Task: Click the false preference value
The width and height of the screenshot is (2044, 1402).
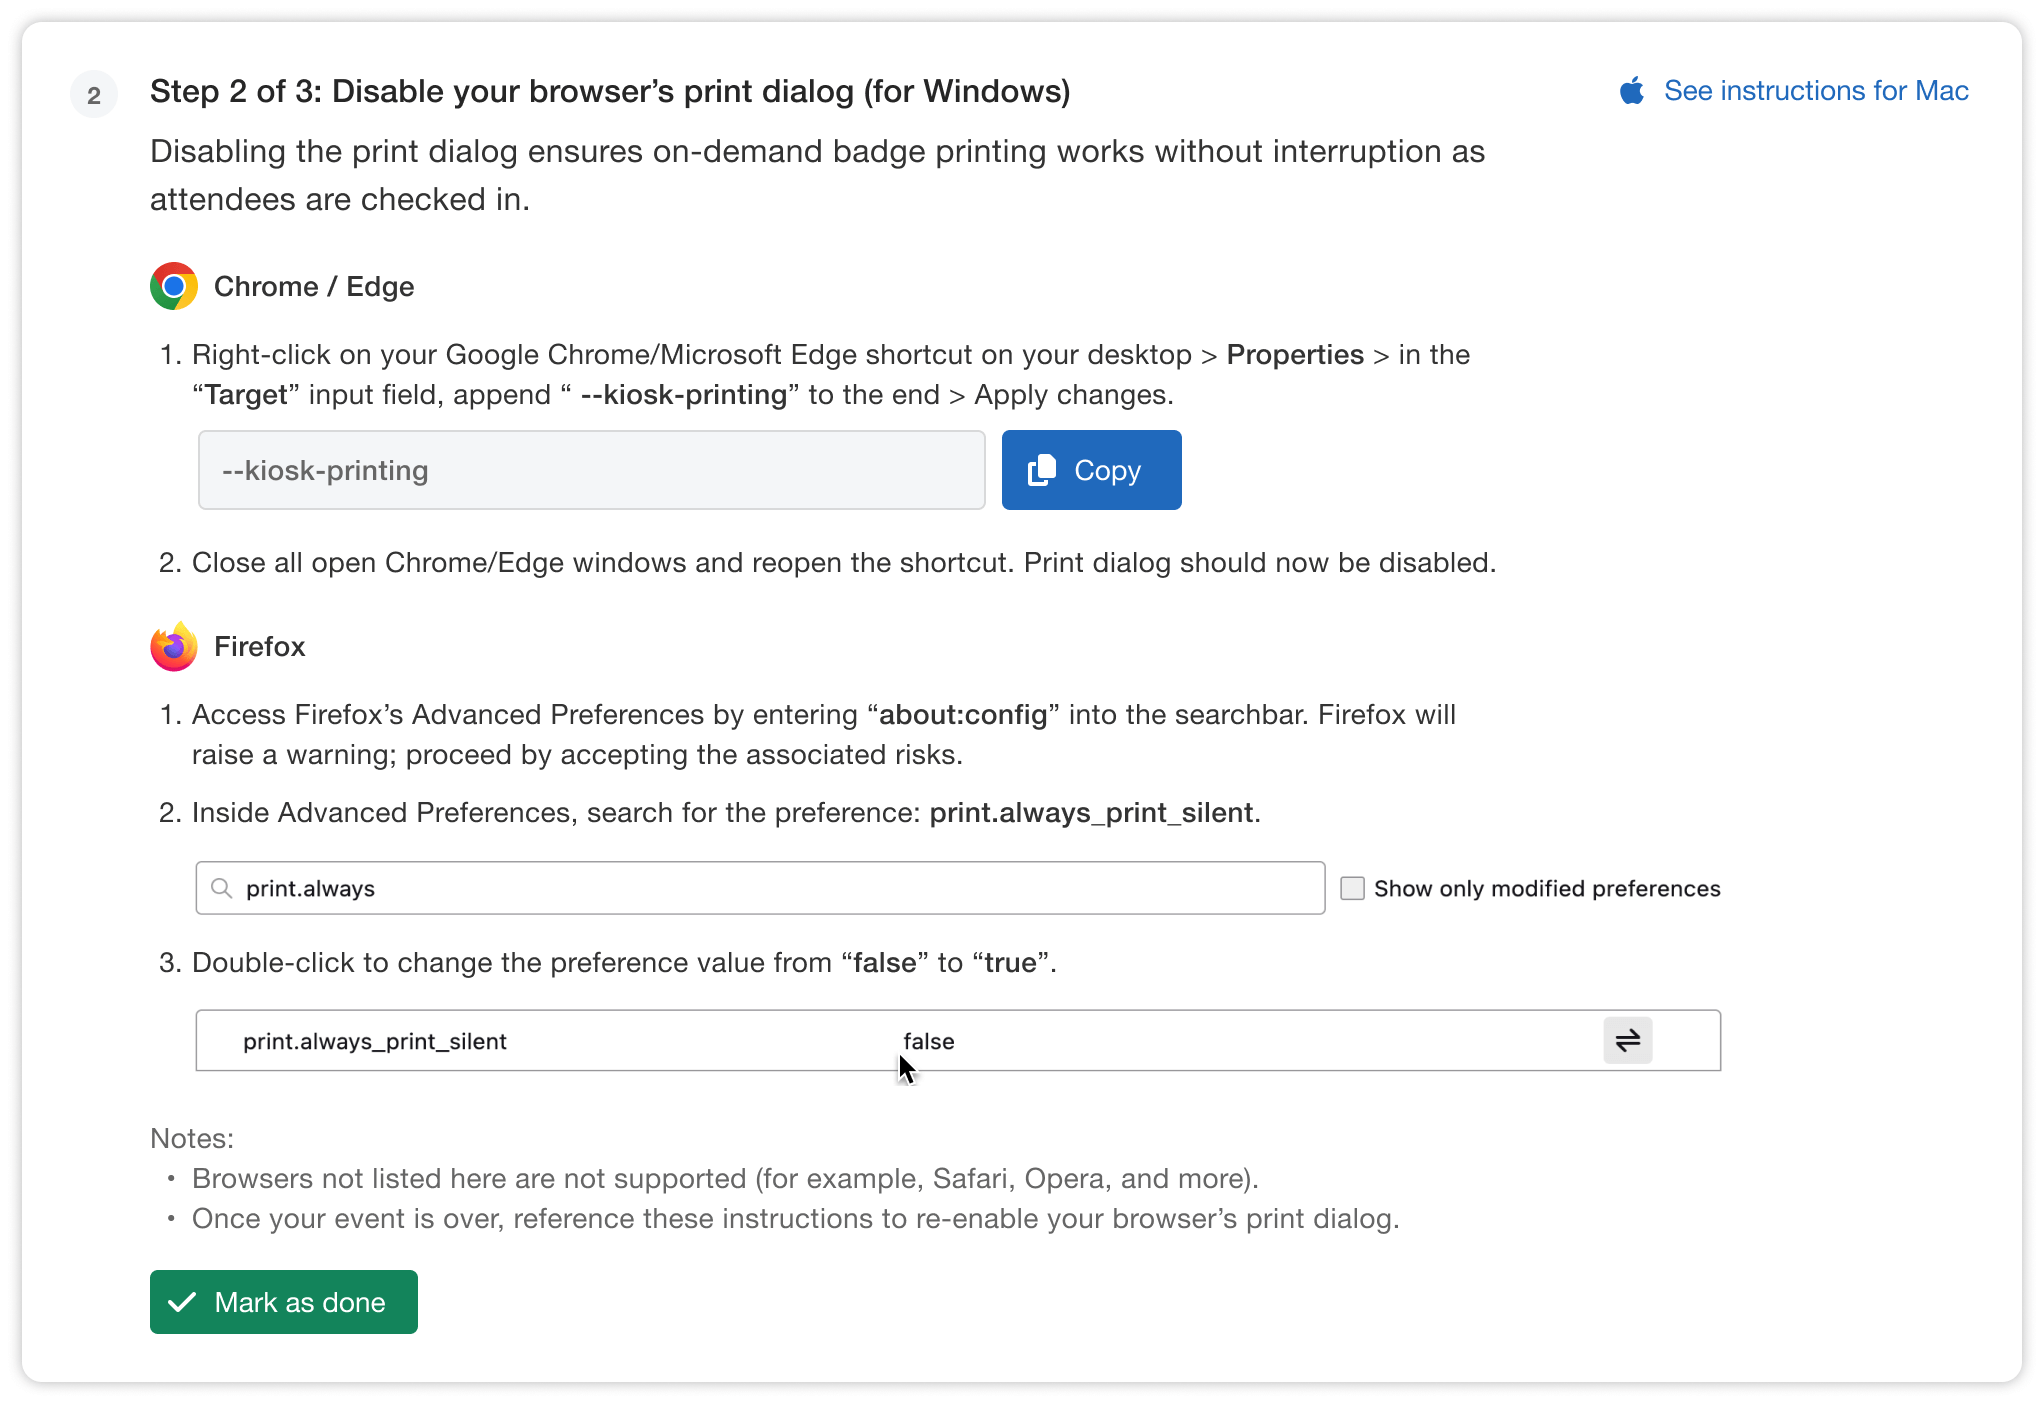Action: [x=928, y=1041]
